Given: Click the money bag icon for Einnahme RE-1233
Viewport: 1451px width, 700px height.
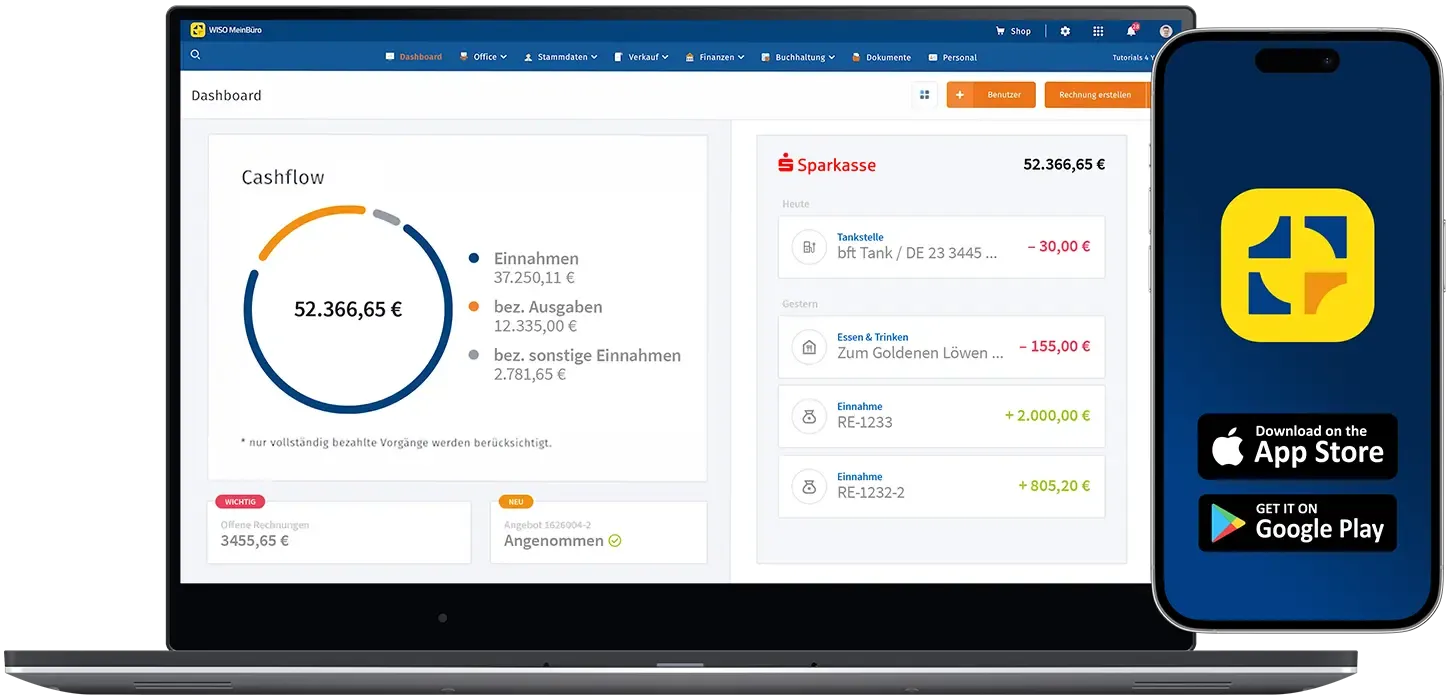Looking at the screenshot, I should pos(808,415).
